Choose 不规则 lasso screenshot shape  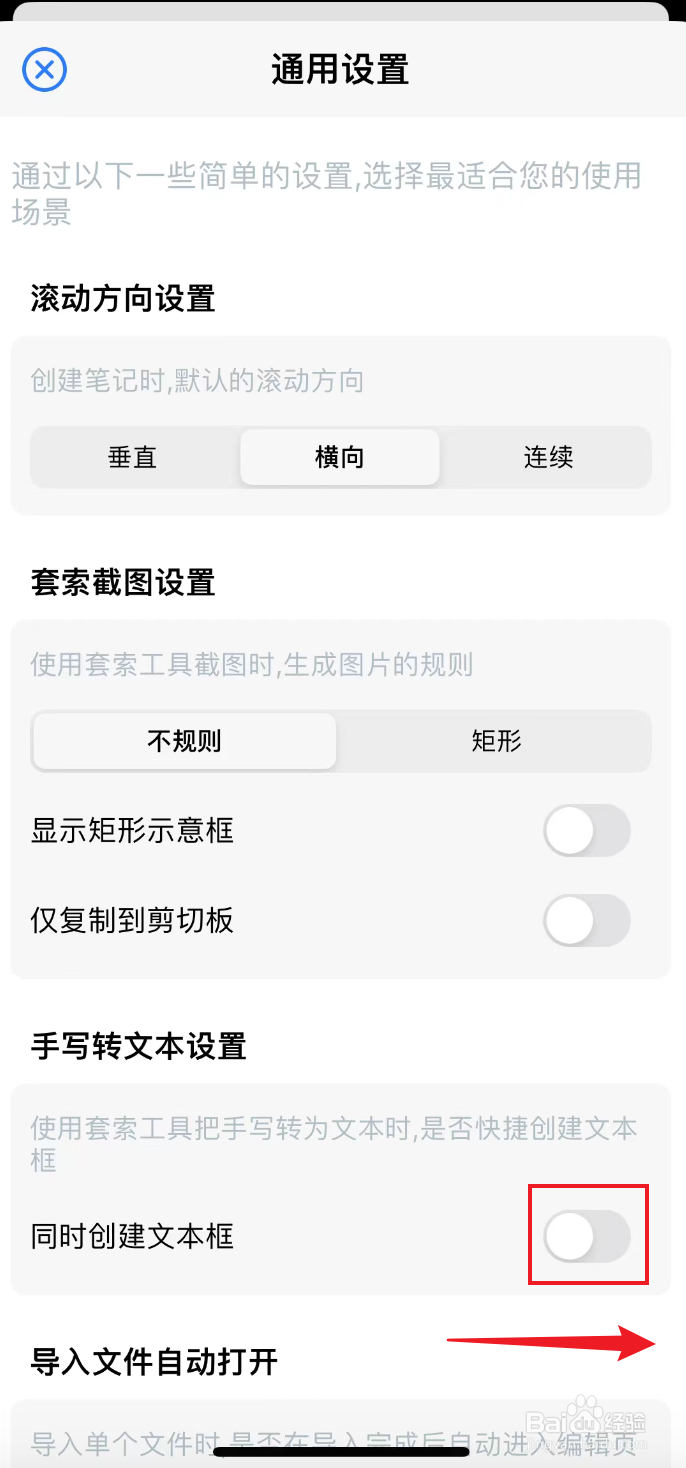(x=184, y=741)
